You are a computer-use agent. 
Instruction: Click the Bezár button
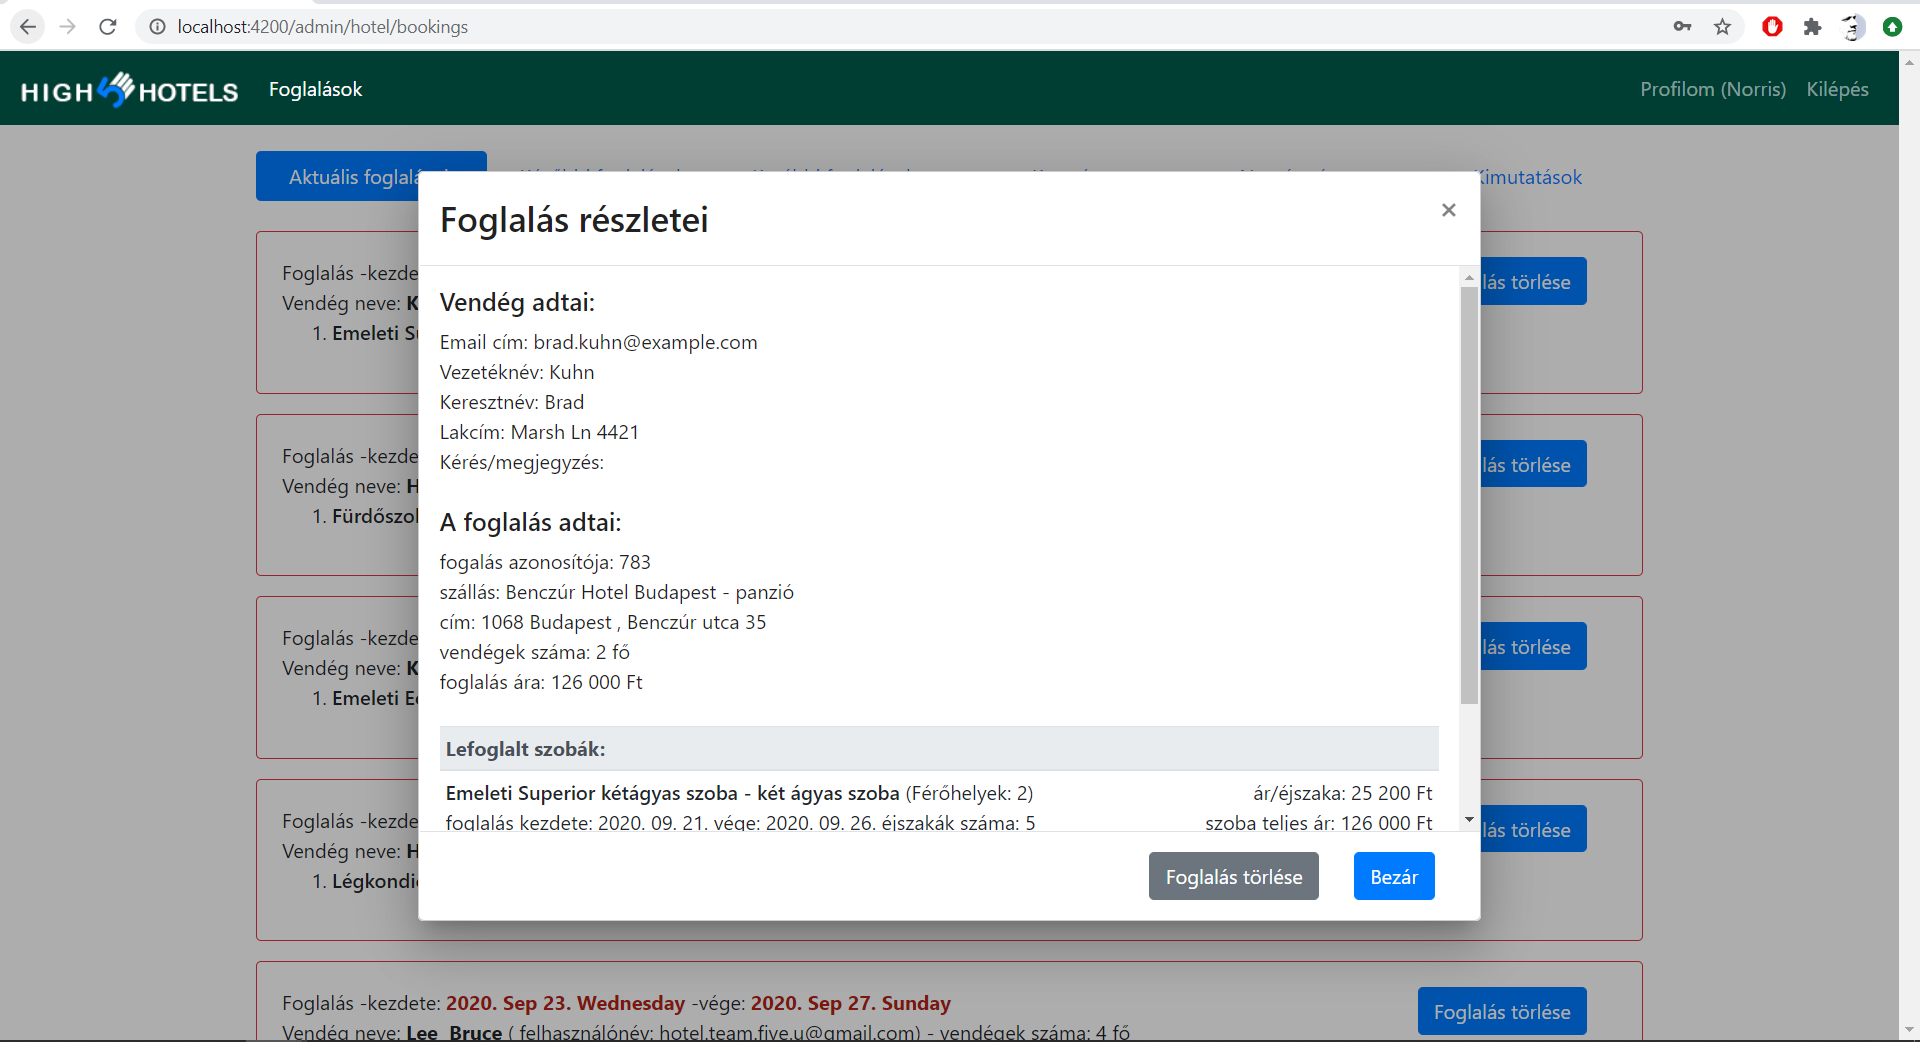coord(1394,876)
